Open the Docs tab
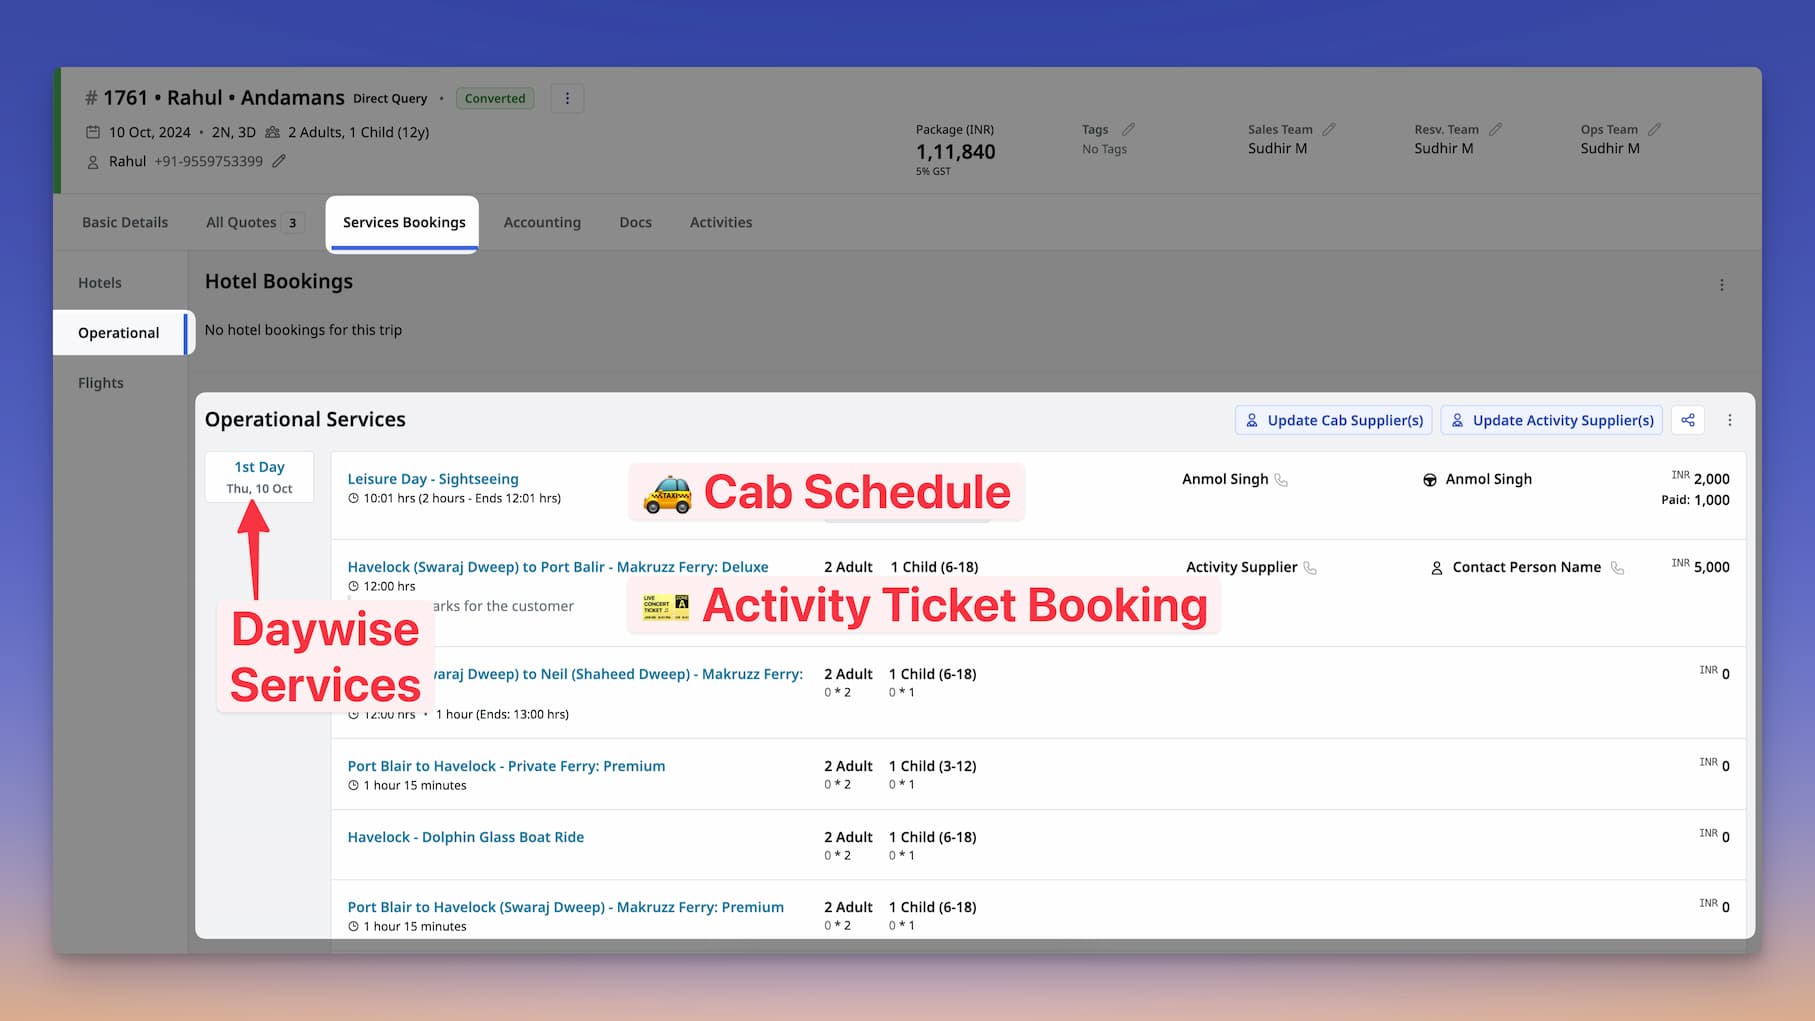 pos(635,222)
